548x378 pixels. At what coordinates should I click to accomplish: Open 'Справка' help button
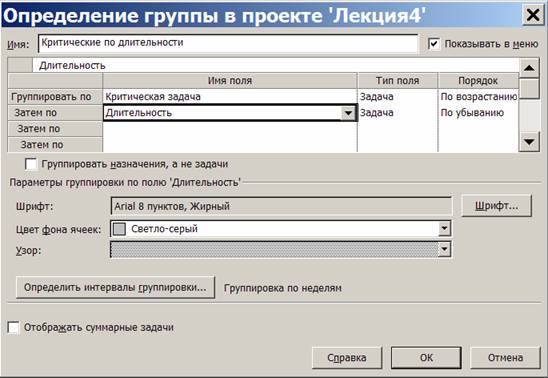point(347,358)
